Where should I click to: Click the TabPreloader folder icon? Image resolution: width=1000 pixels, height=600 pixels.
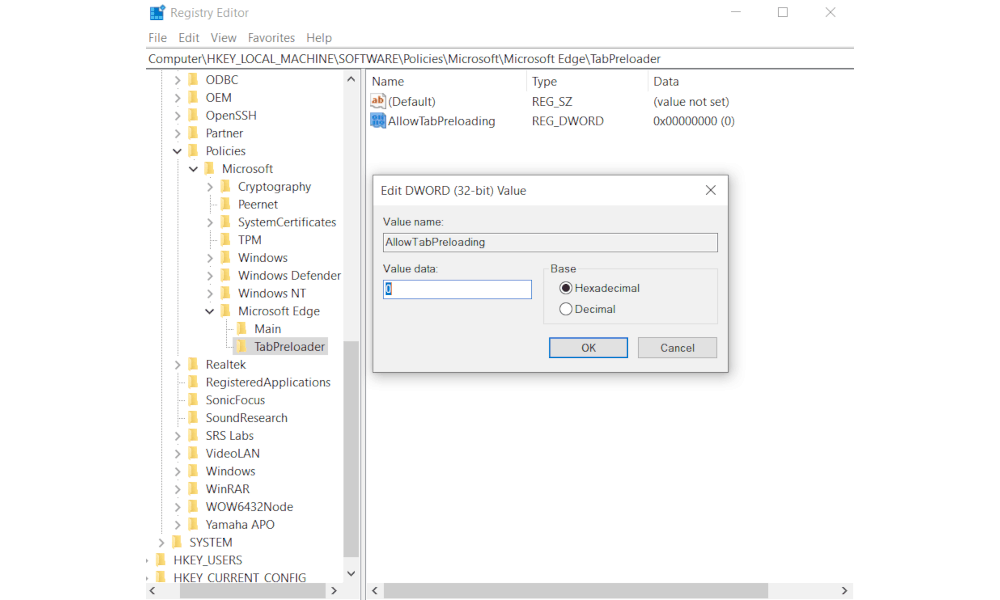(x=241, y=347)
